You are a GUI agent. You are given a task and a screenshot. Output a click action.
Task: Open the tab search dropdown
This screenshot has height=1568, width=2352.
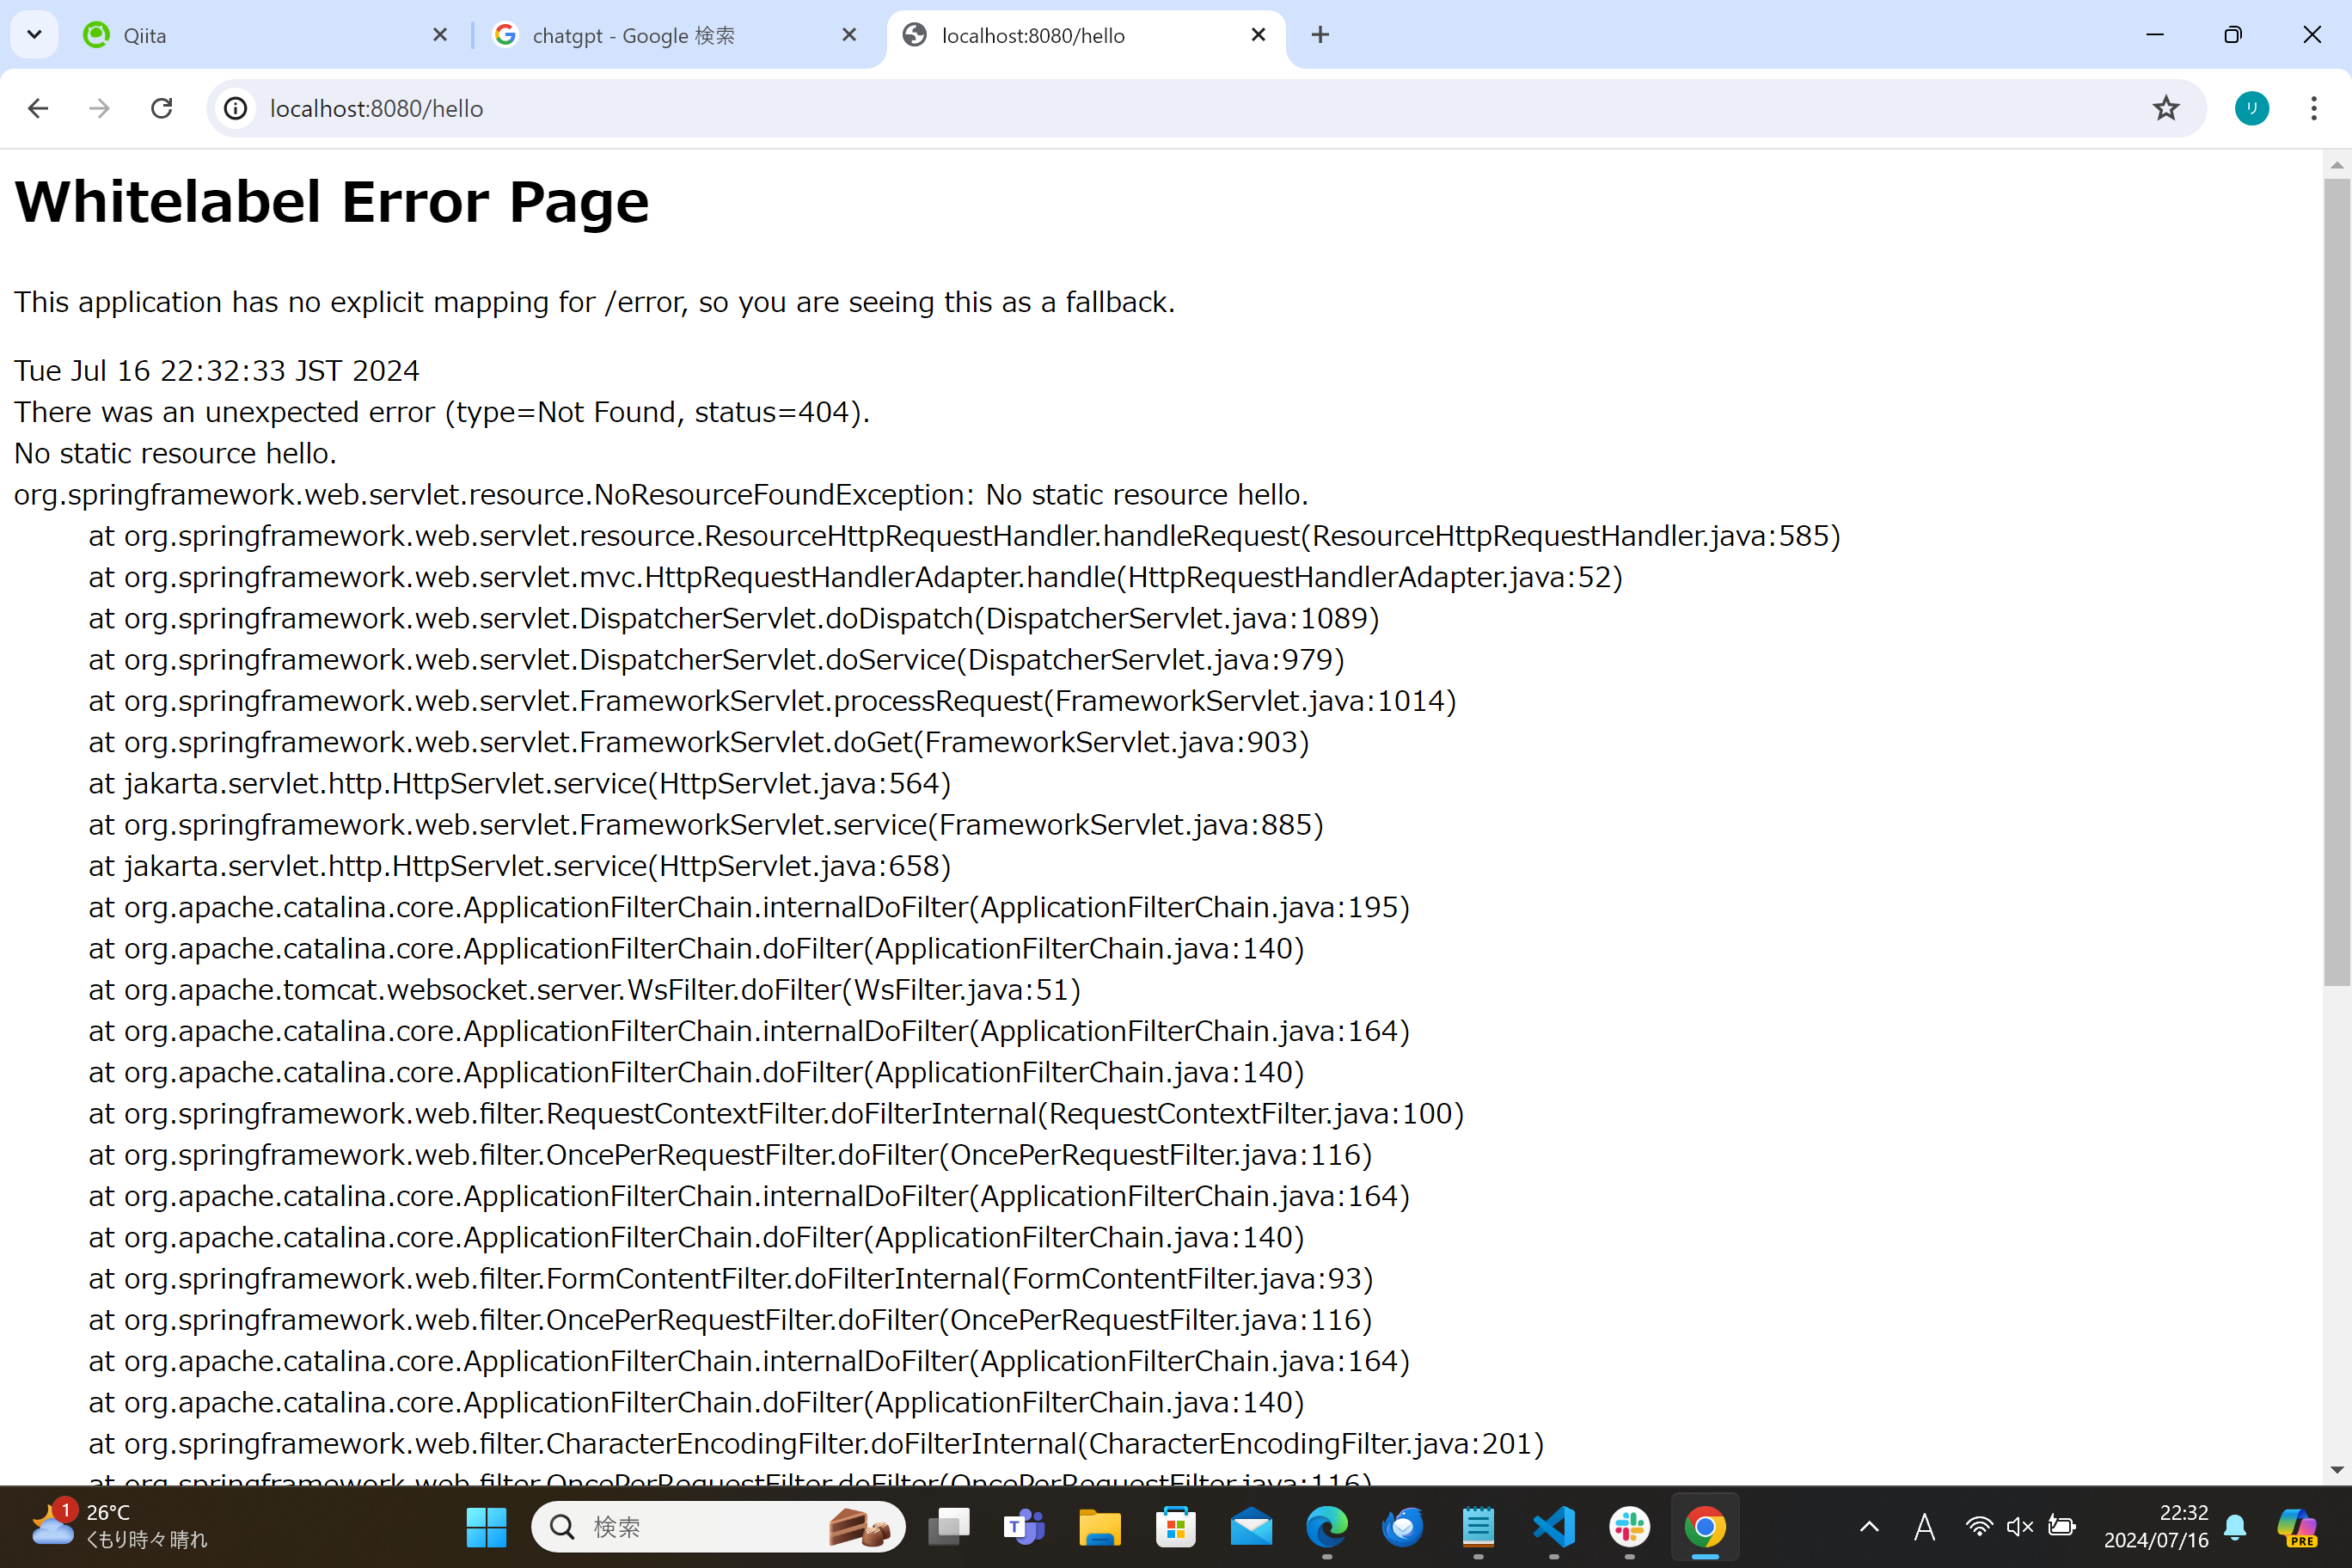(x=34, y=35)
